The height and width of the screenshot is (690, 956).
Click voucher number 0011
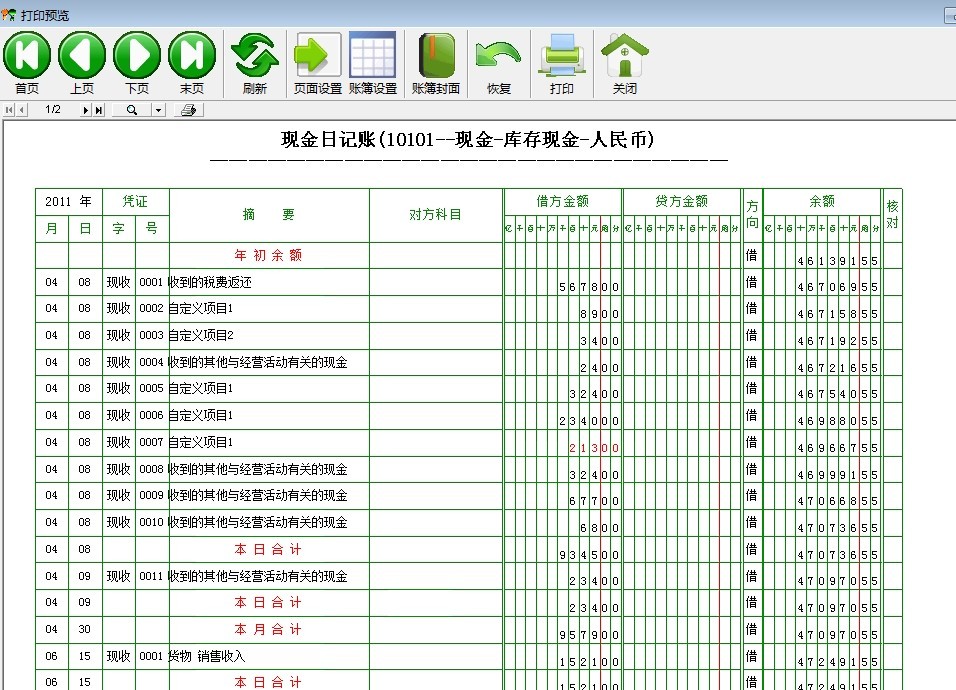click(151, 576)
